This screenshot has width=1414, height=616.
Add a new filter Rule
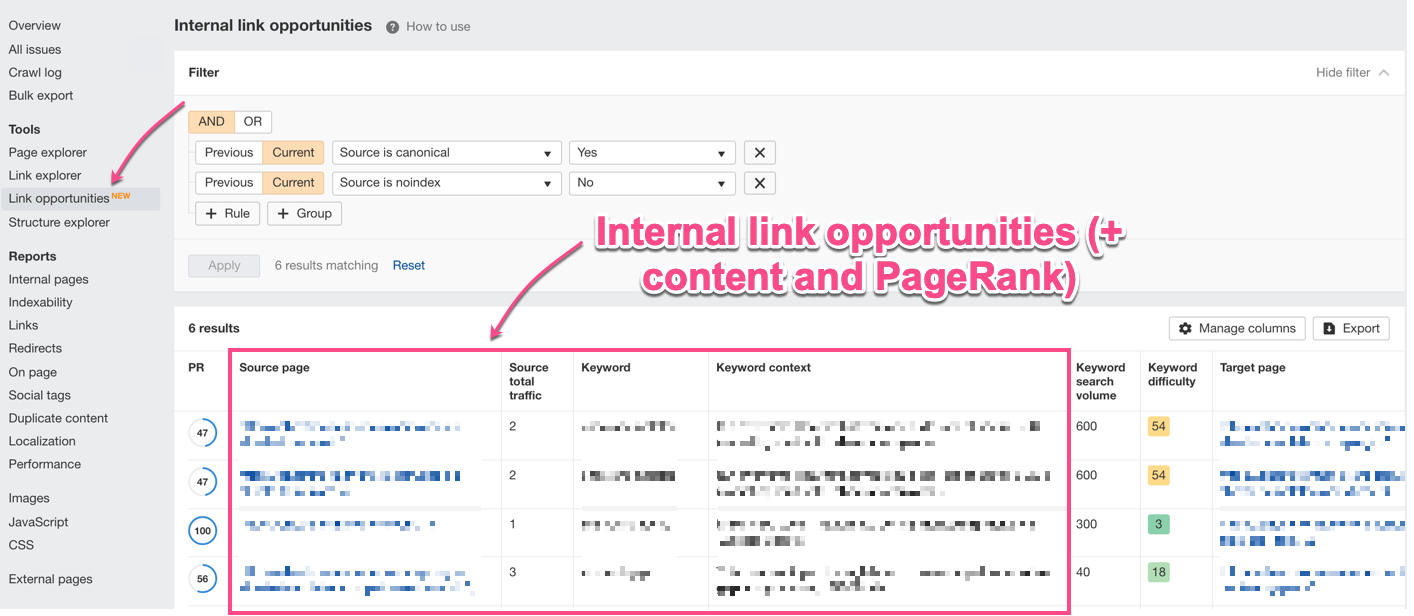click(228, 213)
